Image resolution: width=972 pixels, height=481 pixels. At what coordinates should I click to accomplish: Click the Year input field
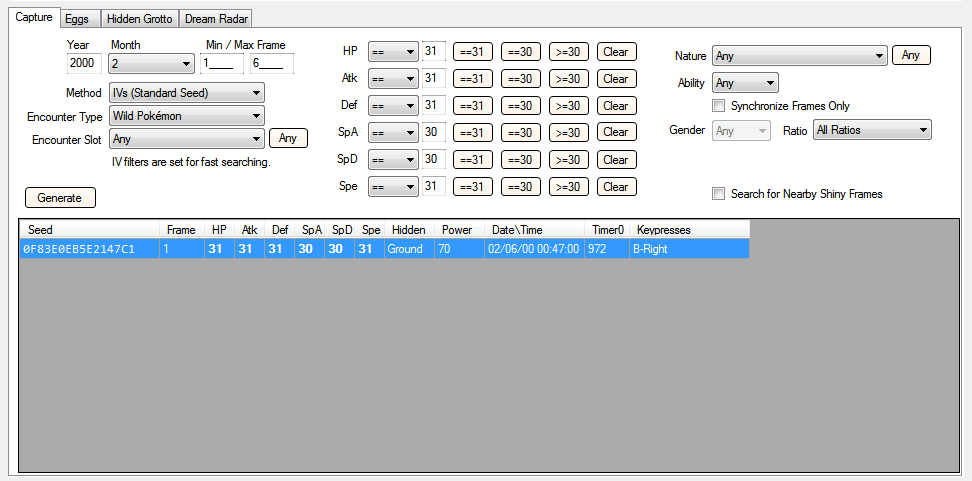(84, 64)
